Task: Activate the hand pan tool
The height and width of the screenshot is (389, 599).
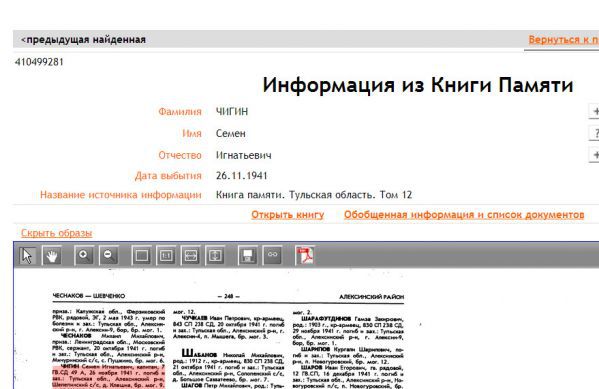Action: 52,255
